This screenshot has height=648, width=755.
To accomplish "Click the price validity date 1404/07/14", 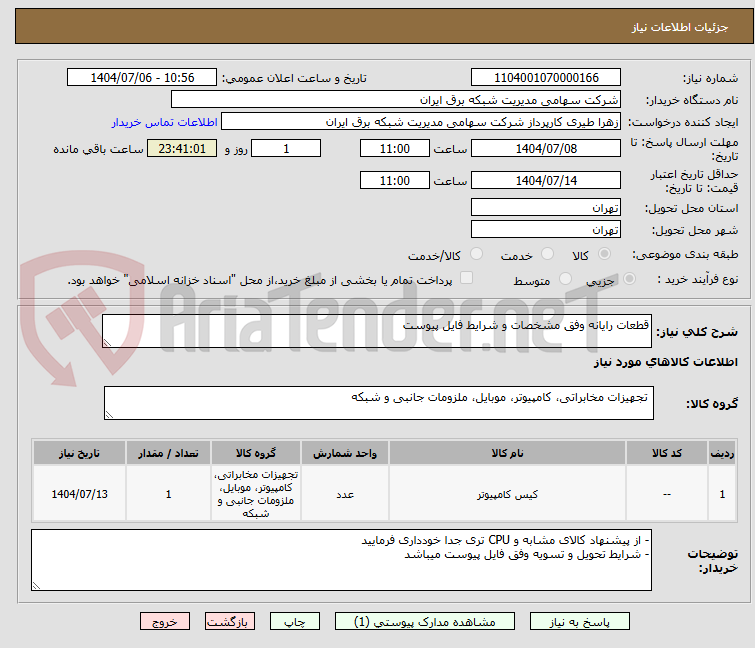I will click(546, 180).
